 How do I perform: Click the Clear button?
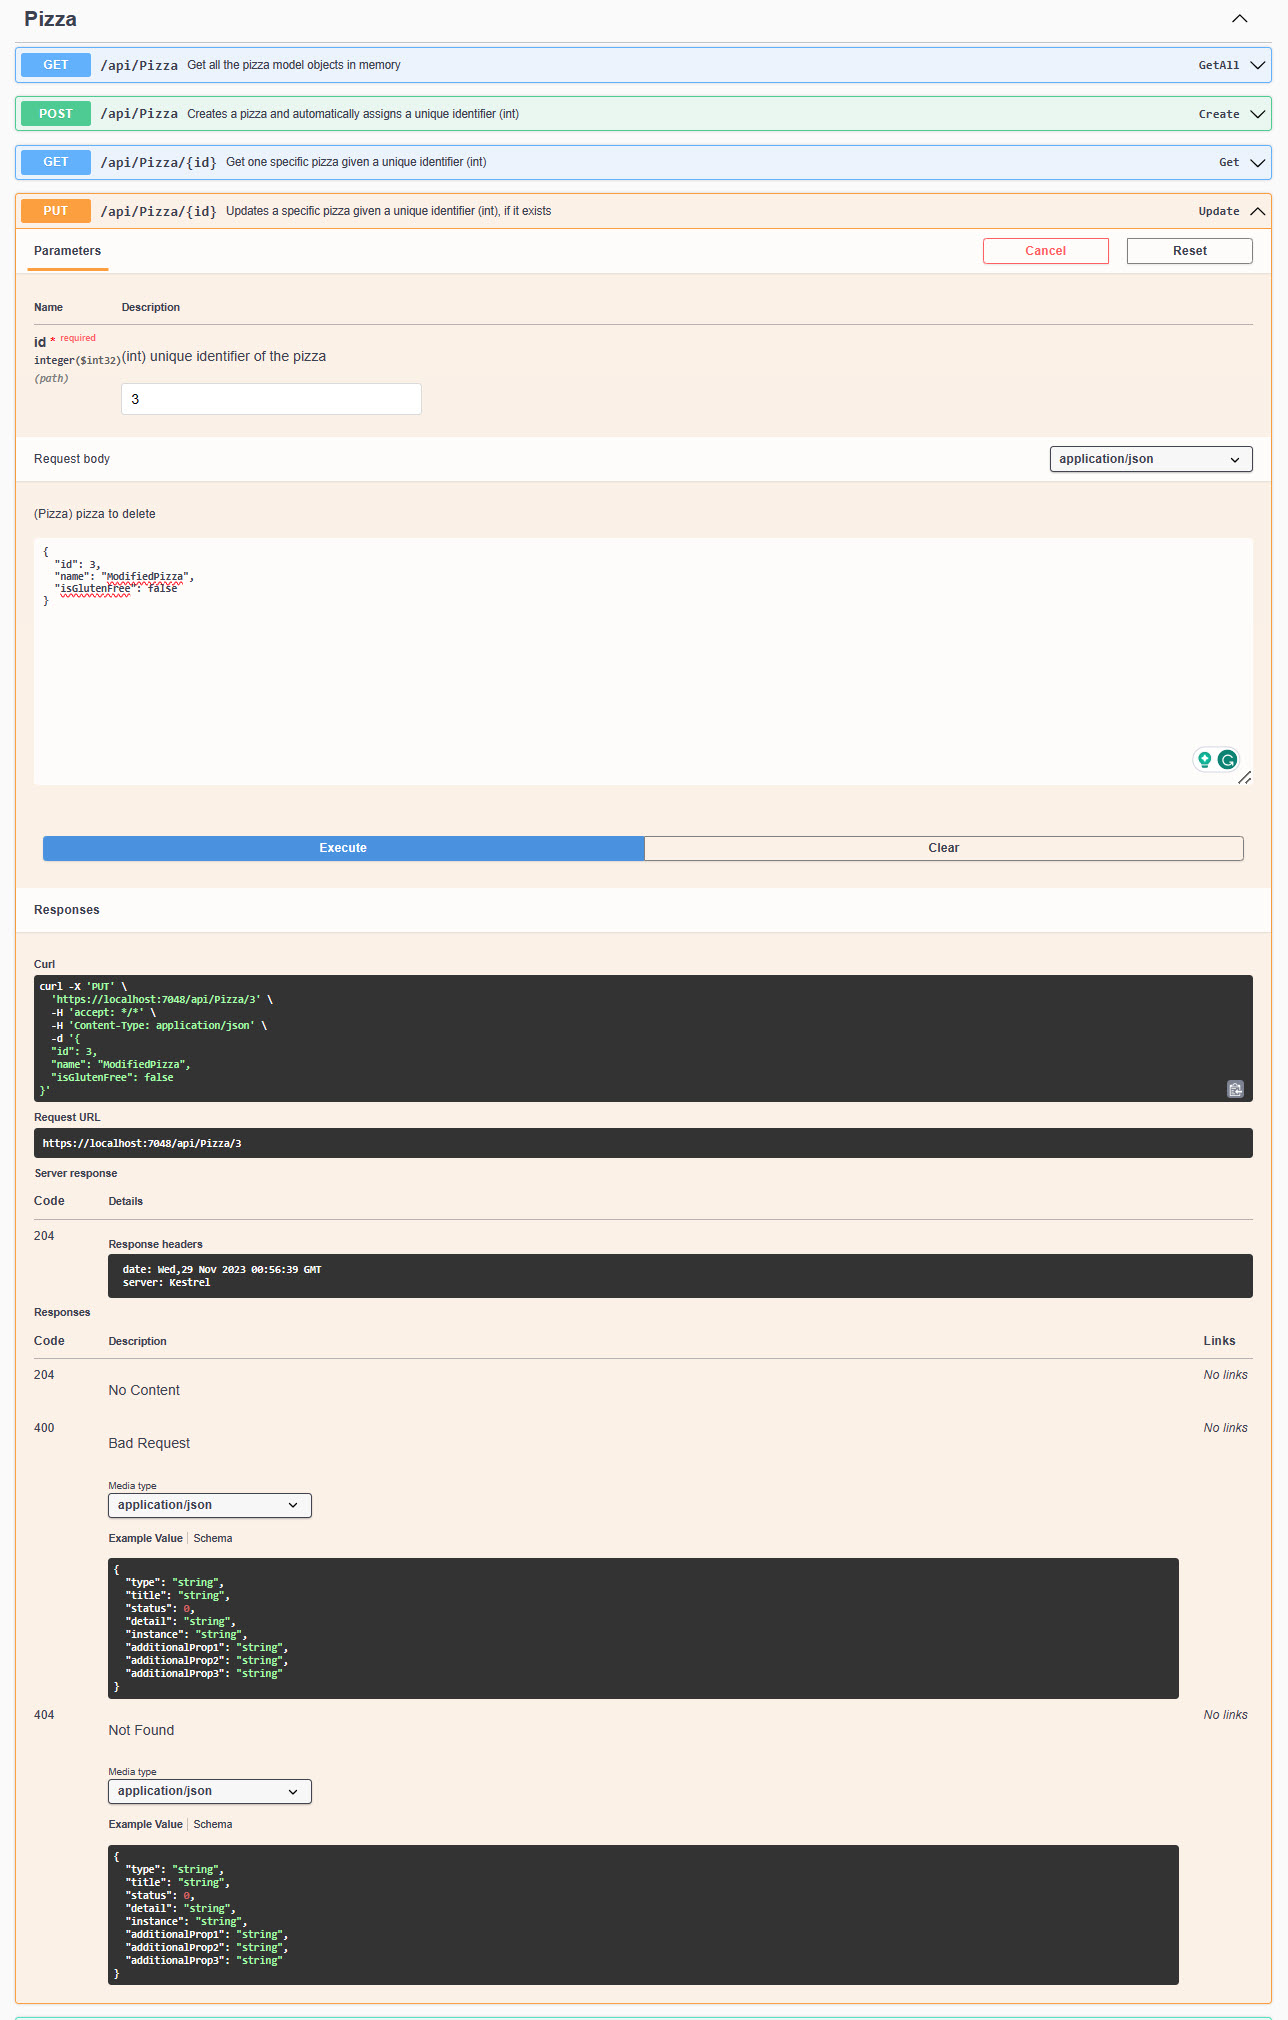click(943, 848)
